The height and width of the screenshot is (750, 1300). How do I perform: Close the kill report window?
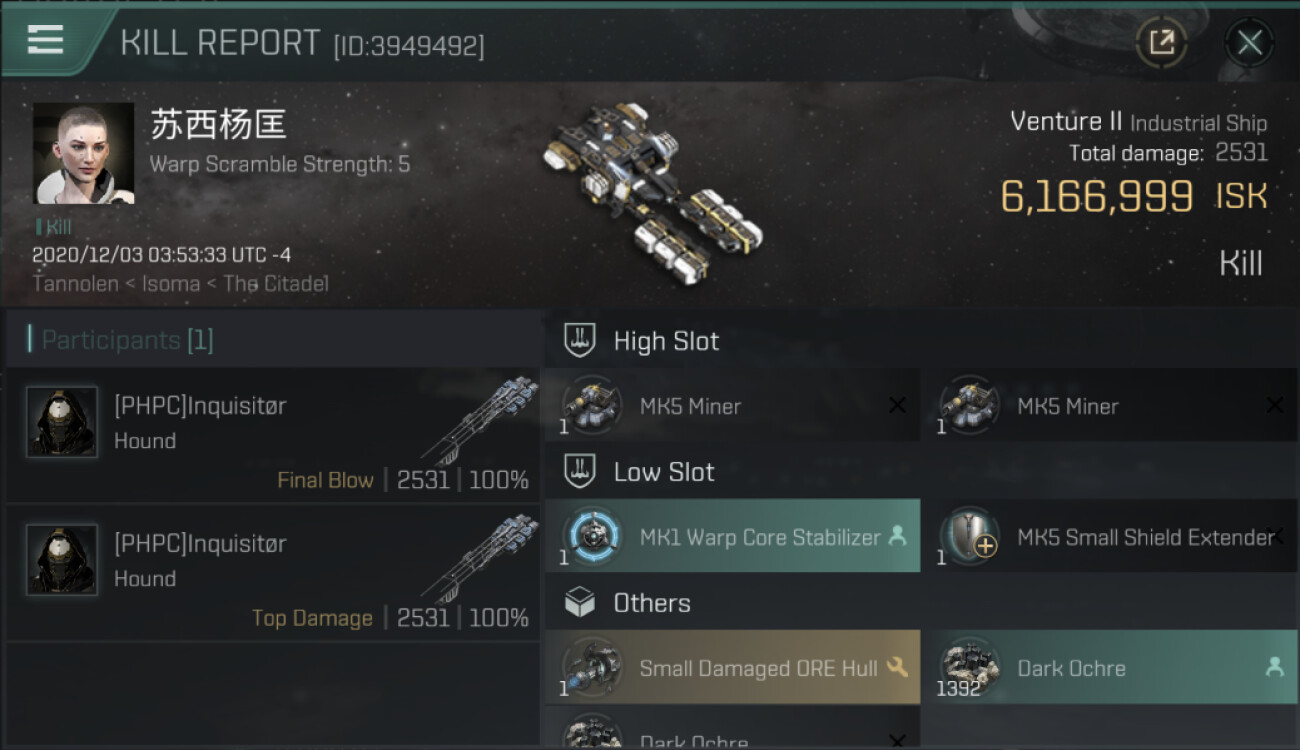click(x=1249, y=42)
